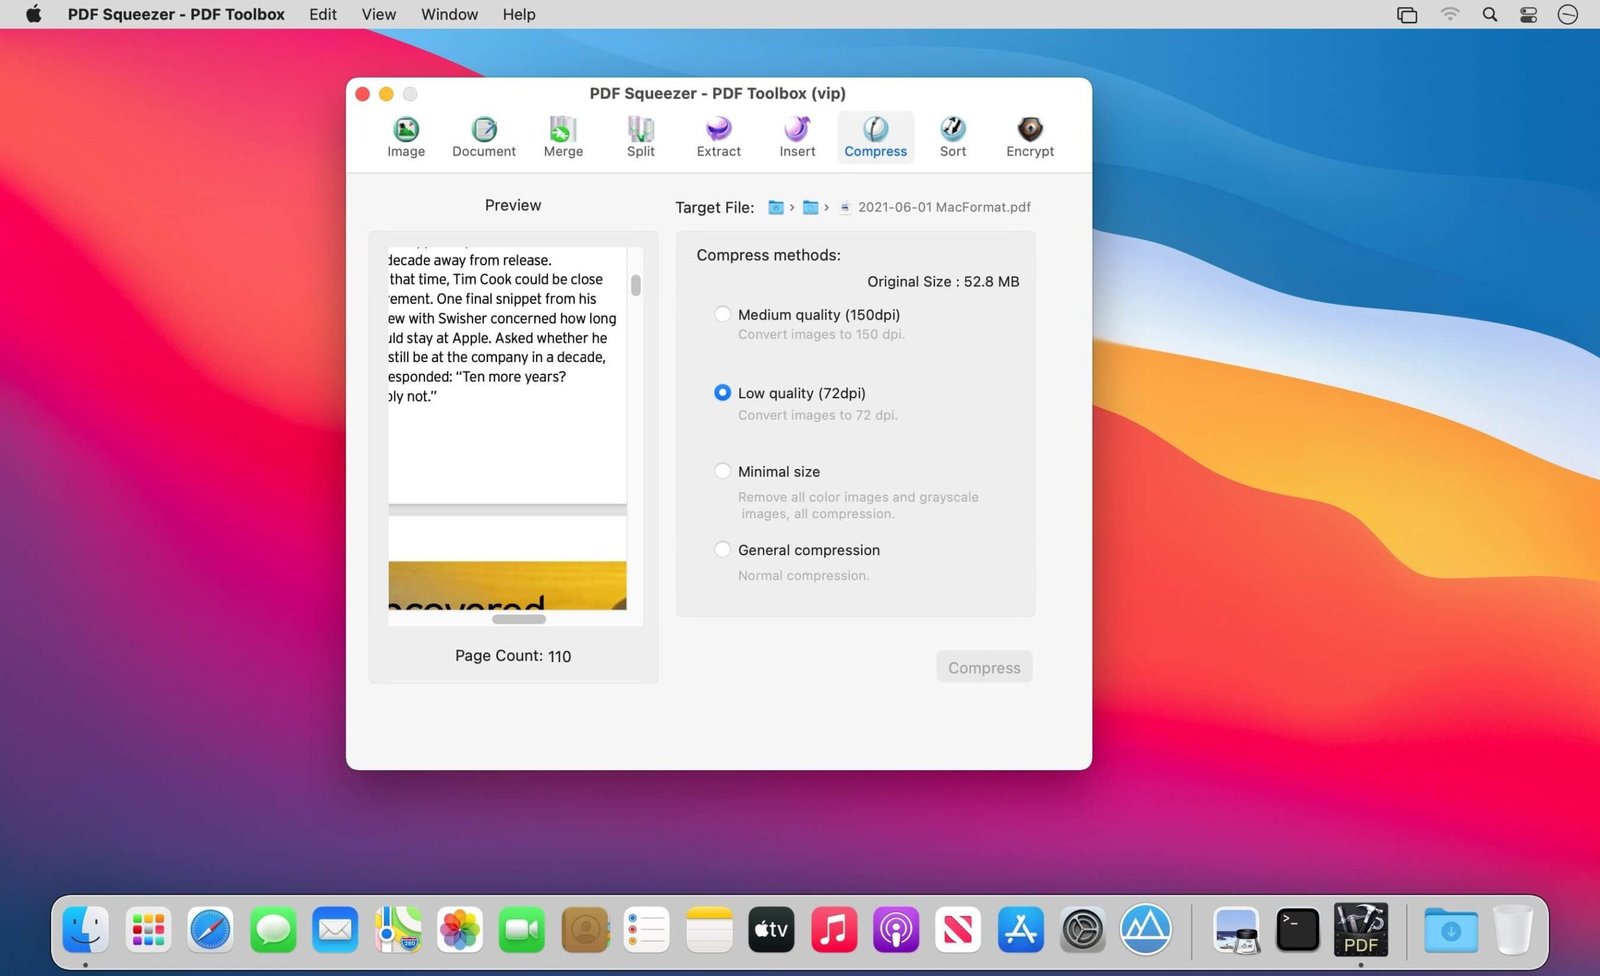Viewport: 1600px width, 976px height.
Task: Open the Window menu
Action: point(449,14)
